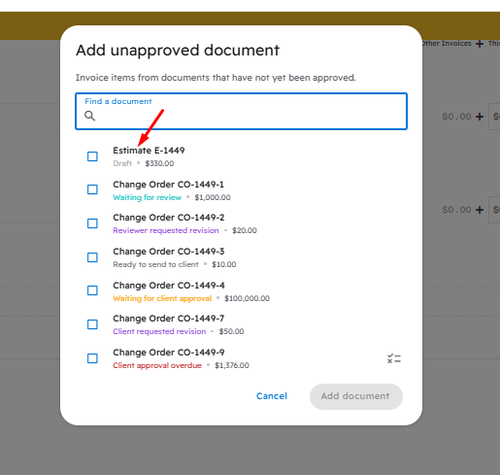The height and width of the screenshot is (475, 500).
Task: Enable the Change Order CO-1449-3 checkbox
Action: (x=92, y=257)
